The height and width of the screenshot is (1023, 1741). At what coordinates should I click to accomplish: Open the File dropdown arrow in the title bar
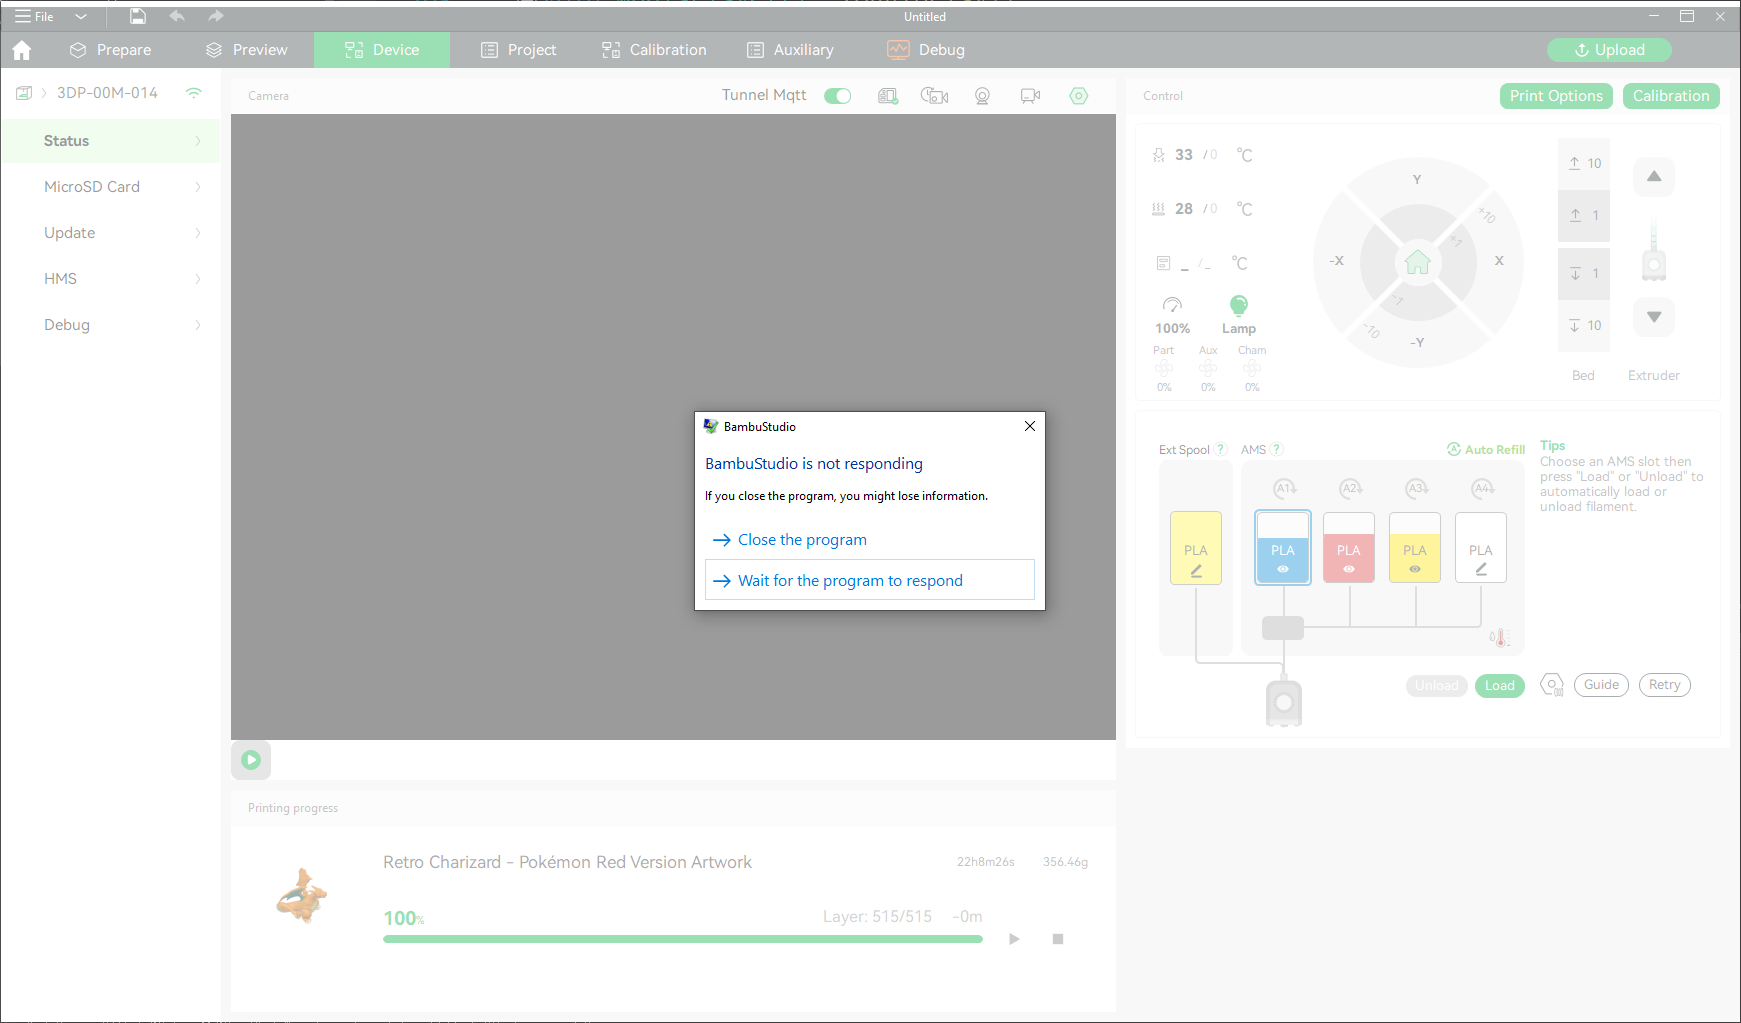(81, 16)
